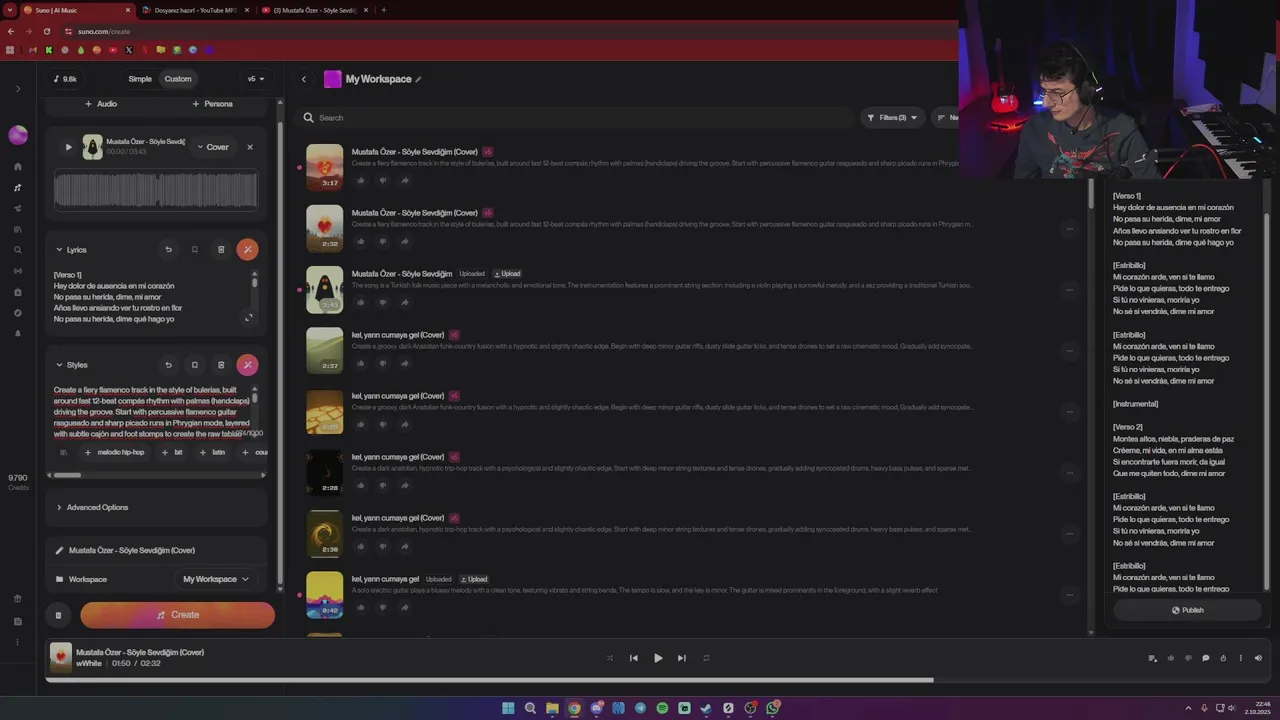This screenshot has height=720, width=1280.
Task: Open the Filters (3) dropdown
Action: (891, 118)
